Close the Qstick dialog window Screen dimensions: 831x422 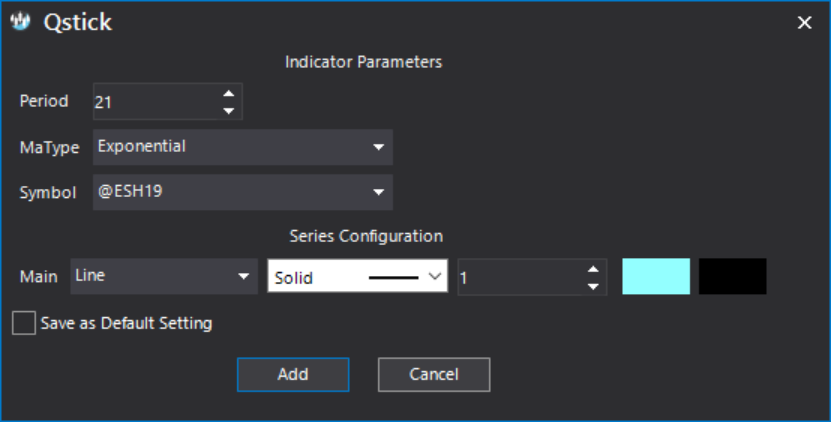point(805,22)
